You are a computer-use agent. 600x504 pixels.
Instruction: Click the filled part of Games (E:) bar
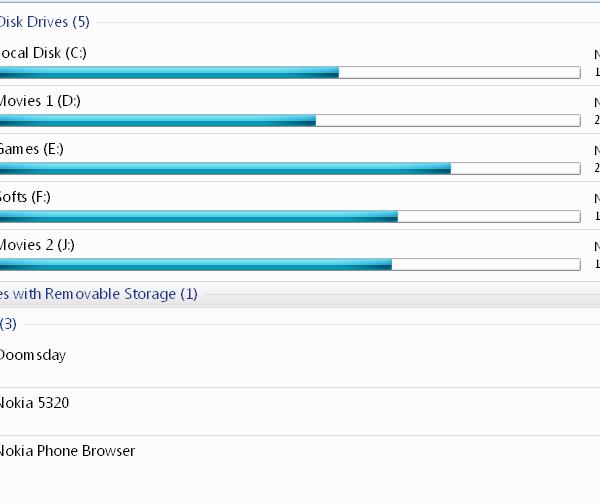pos(224,168)
